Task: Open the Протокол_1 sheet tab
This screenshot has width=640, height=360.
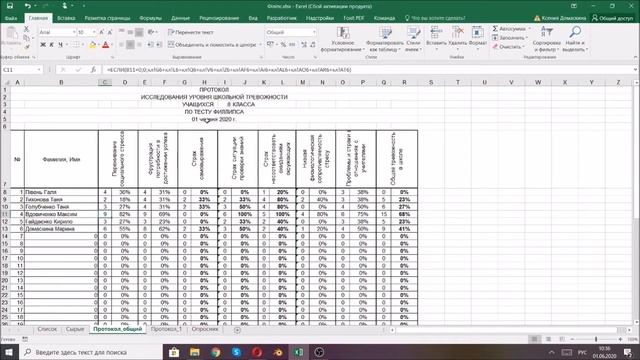Action: pos(166,329)
